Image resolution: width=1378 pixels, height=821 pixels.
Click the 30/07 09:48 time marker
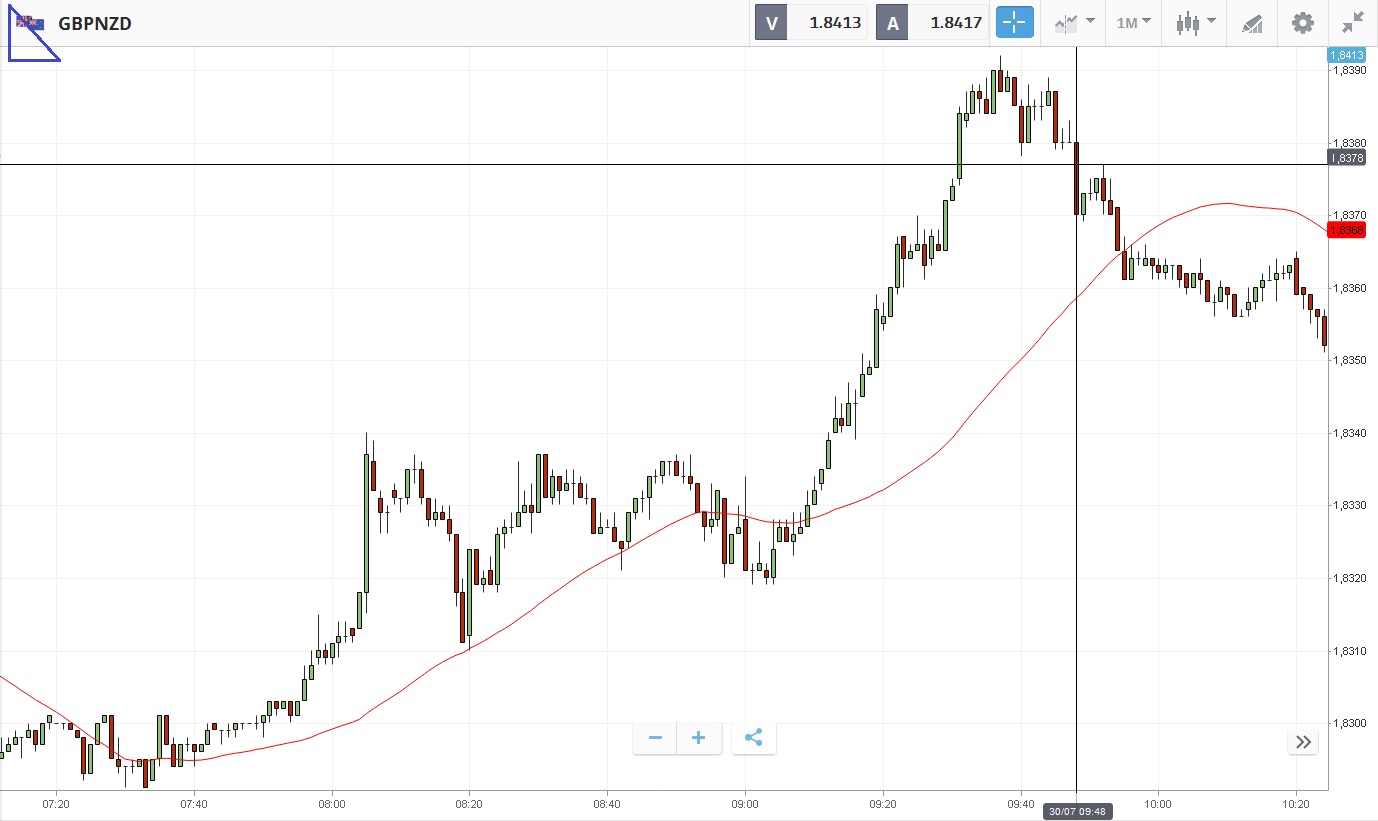1076,810
